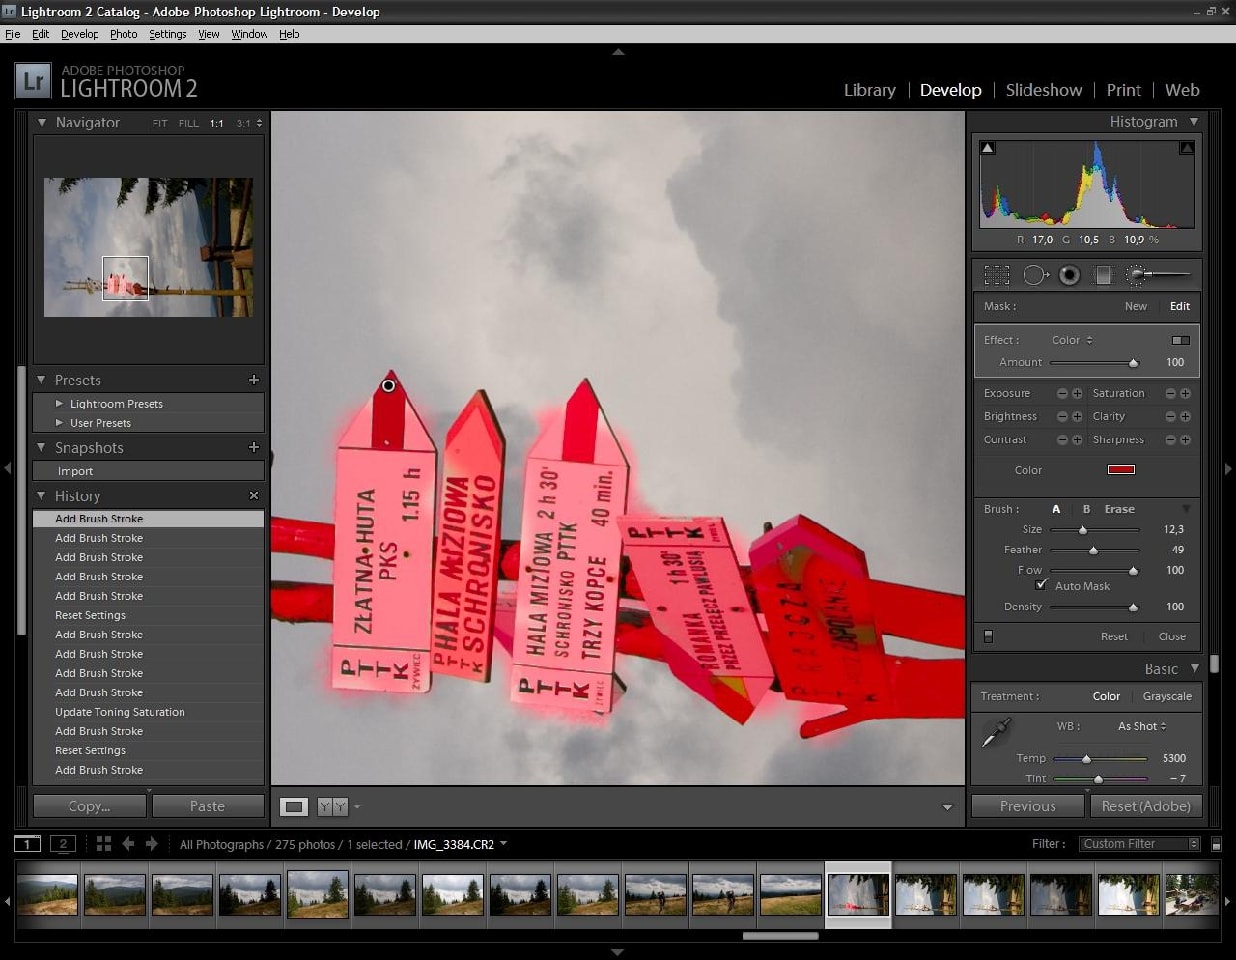Switch to the Library module

point(869,90)
